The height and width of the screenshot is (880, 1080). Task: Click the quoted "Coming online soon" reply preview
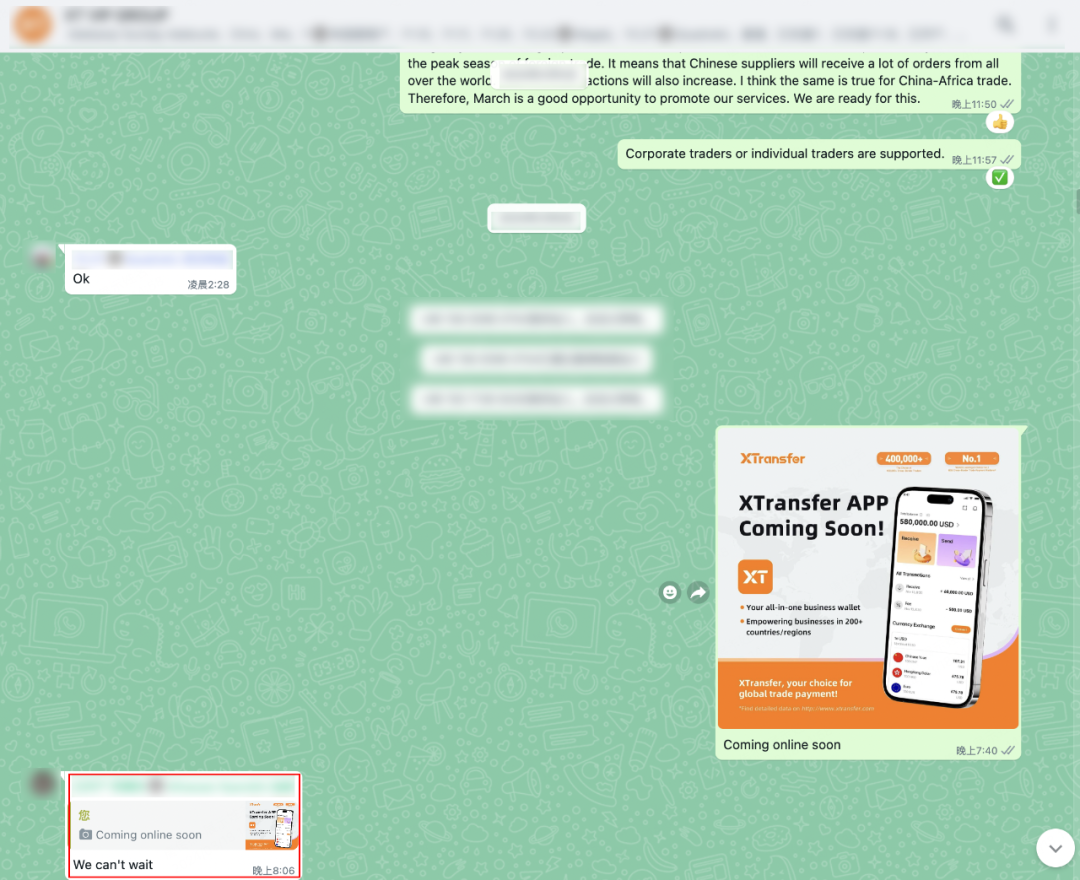click(x=185, y=825)
